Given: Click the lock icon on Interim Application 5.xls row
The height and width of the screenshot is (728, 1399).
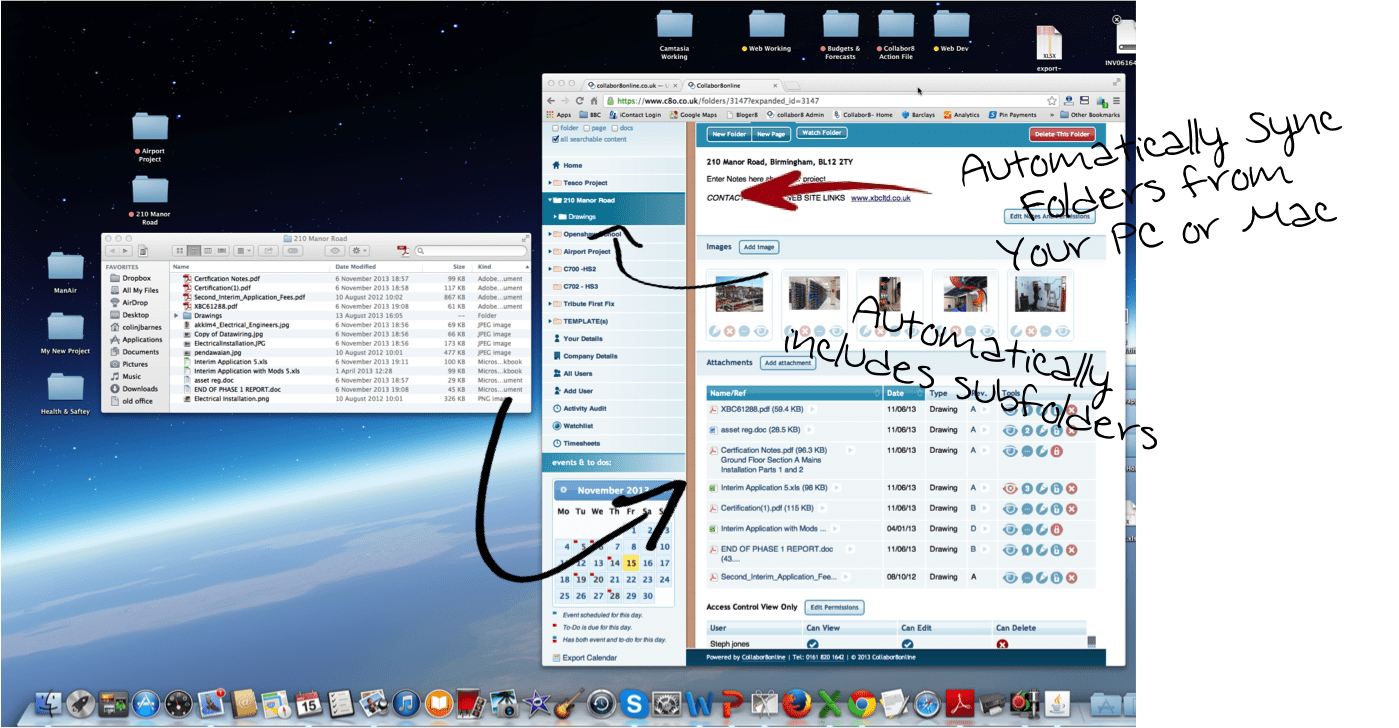Looking at the screenshot, I should [1056, 489].
